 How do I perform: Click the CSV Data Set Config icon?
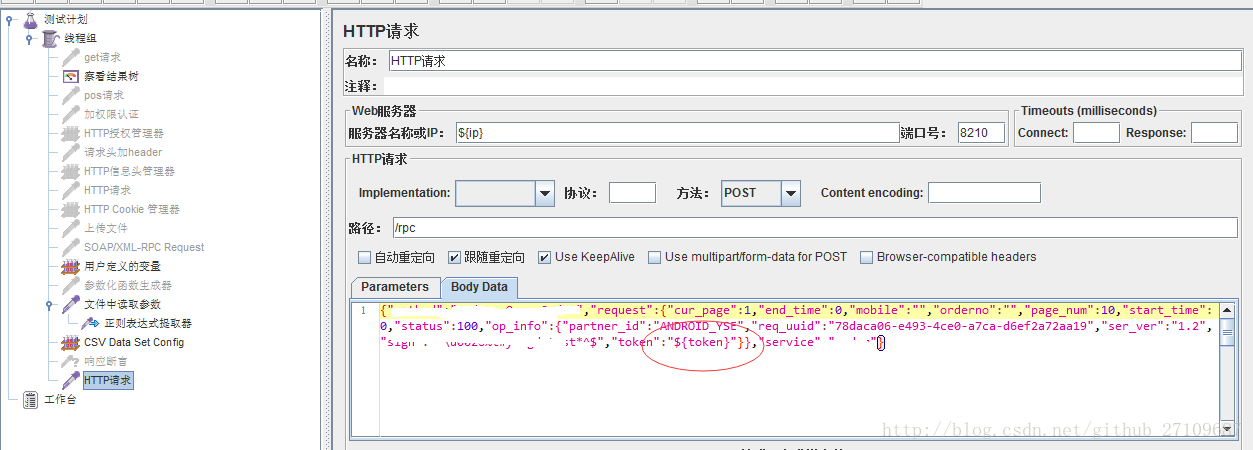point(70,342)
